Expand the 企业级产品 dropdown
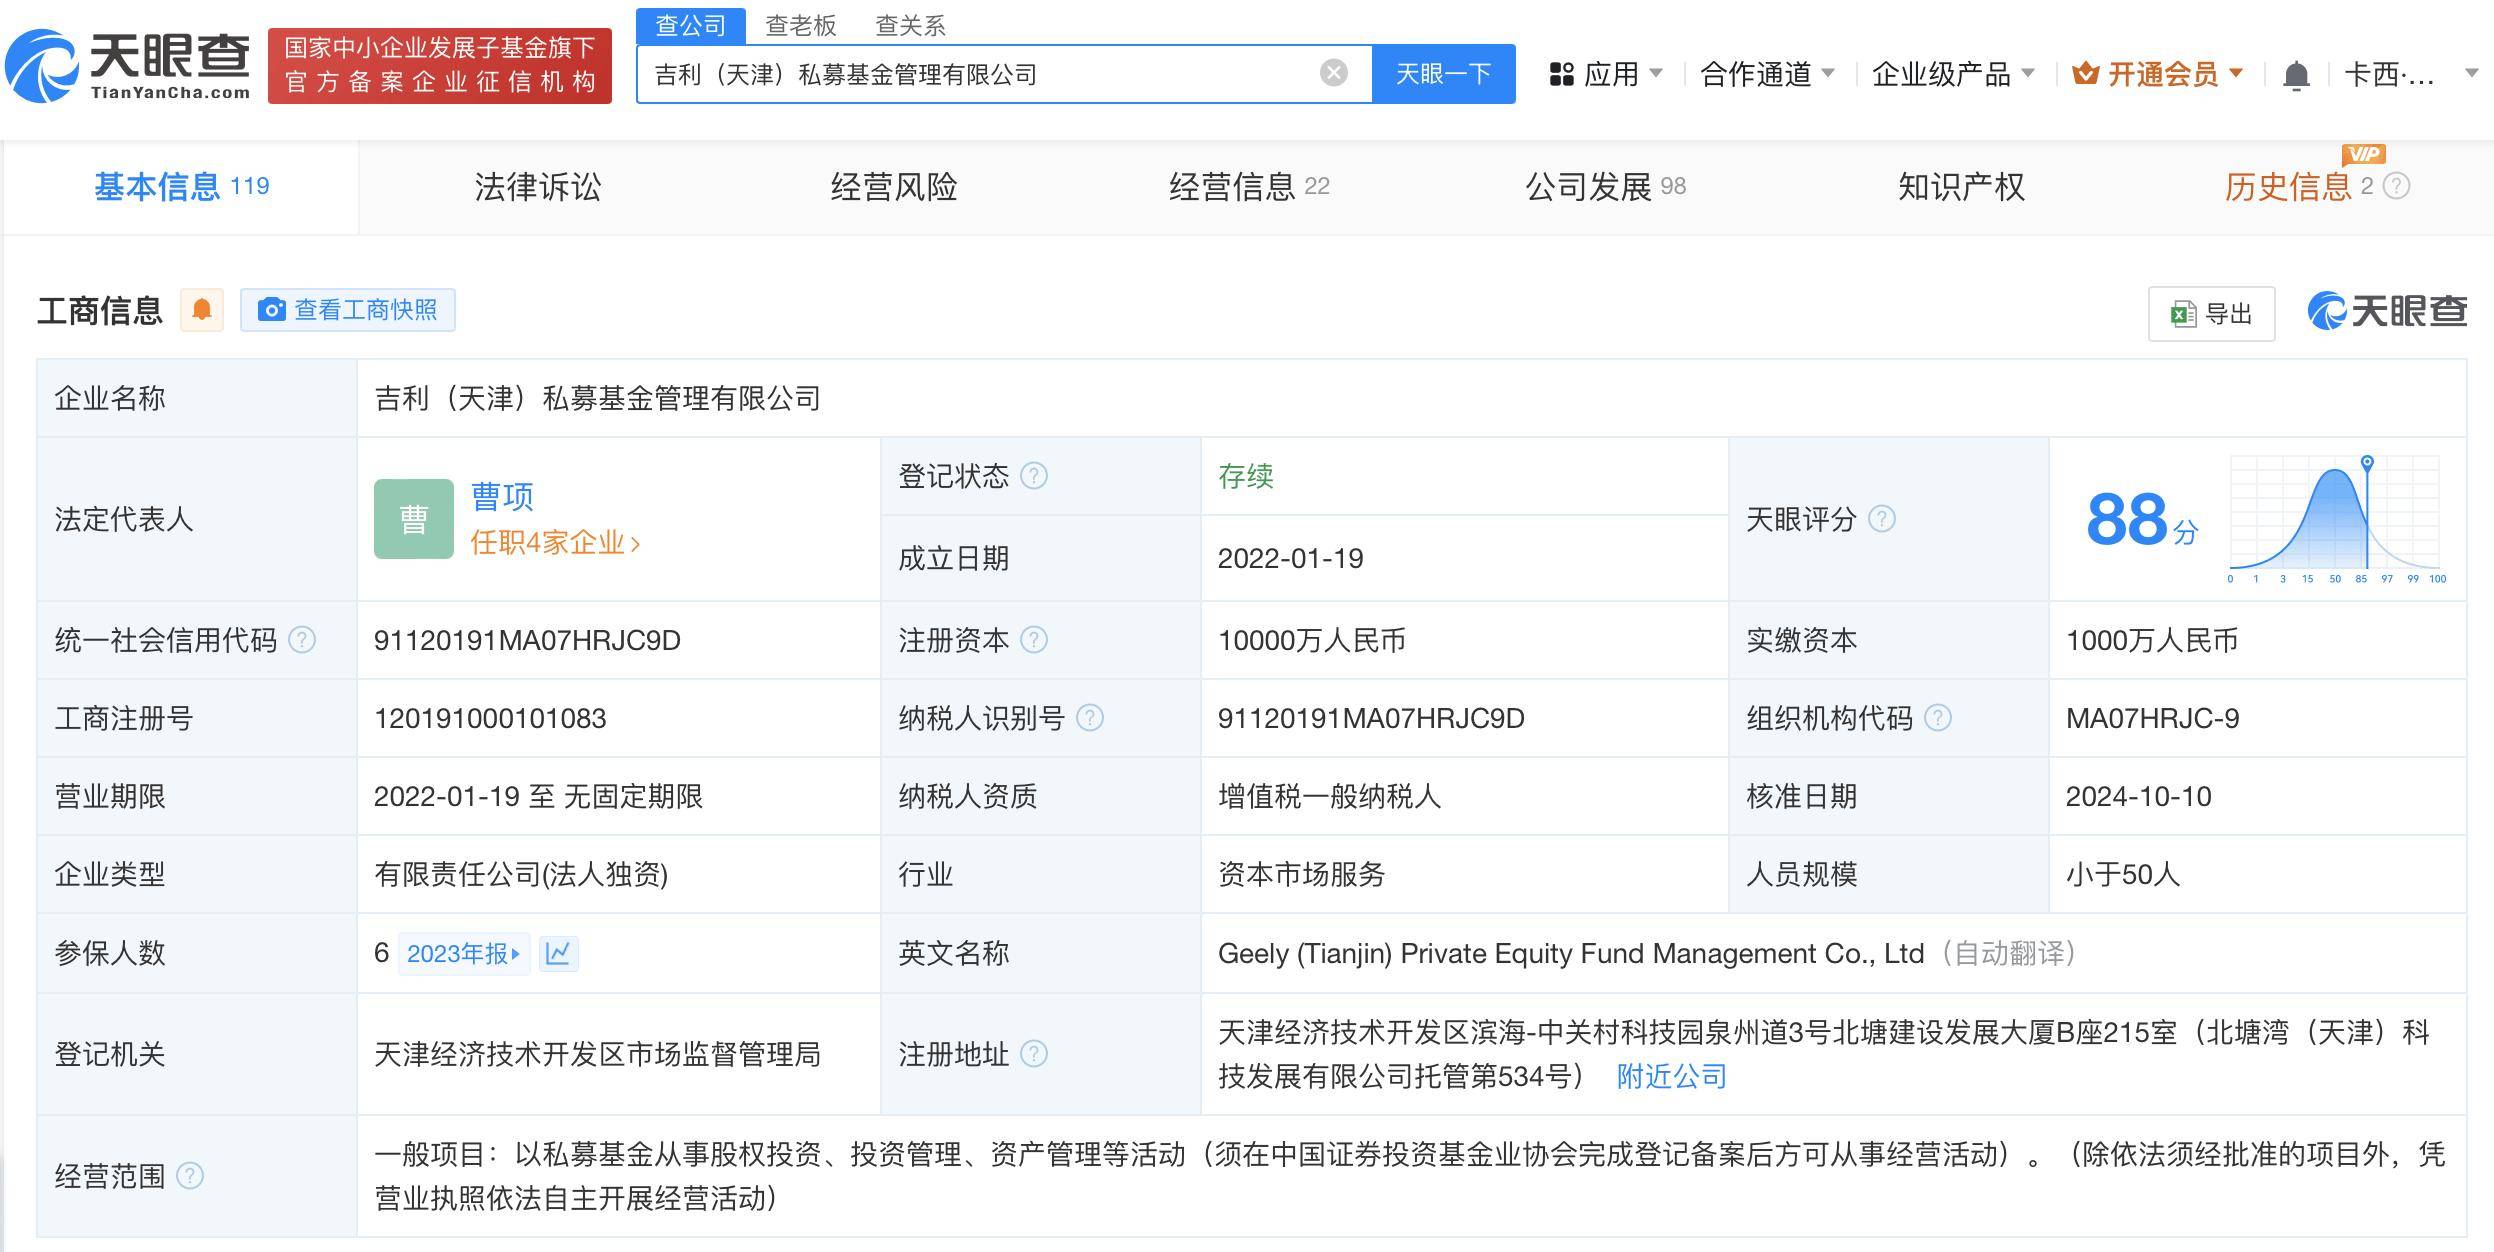The width and height of the screenshot is (2494, 1252). (x=1953, y=74)
